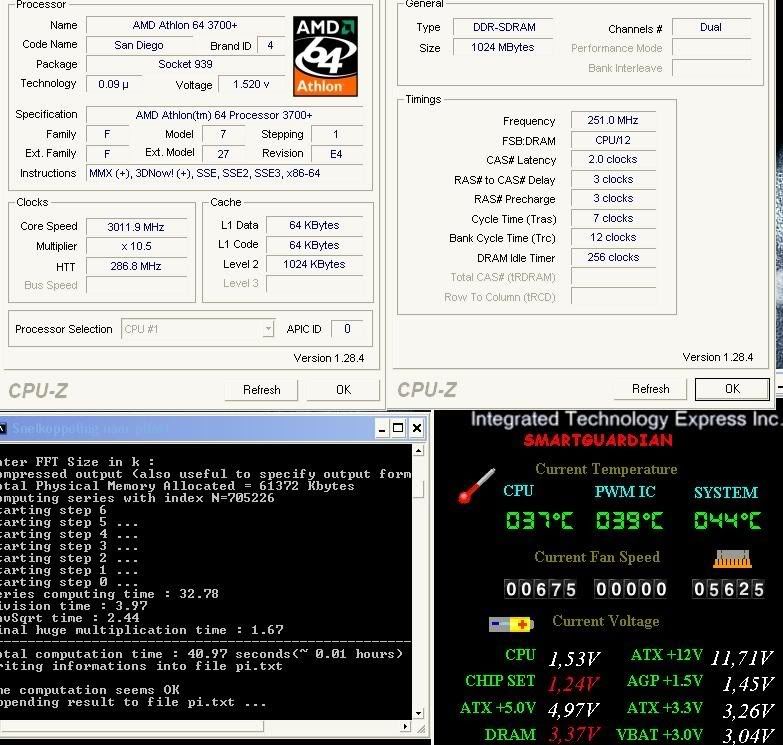Click the ATX +12V reading 11,71V
Screen dimensions: 783x745
coord(742,658)
